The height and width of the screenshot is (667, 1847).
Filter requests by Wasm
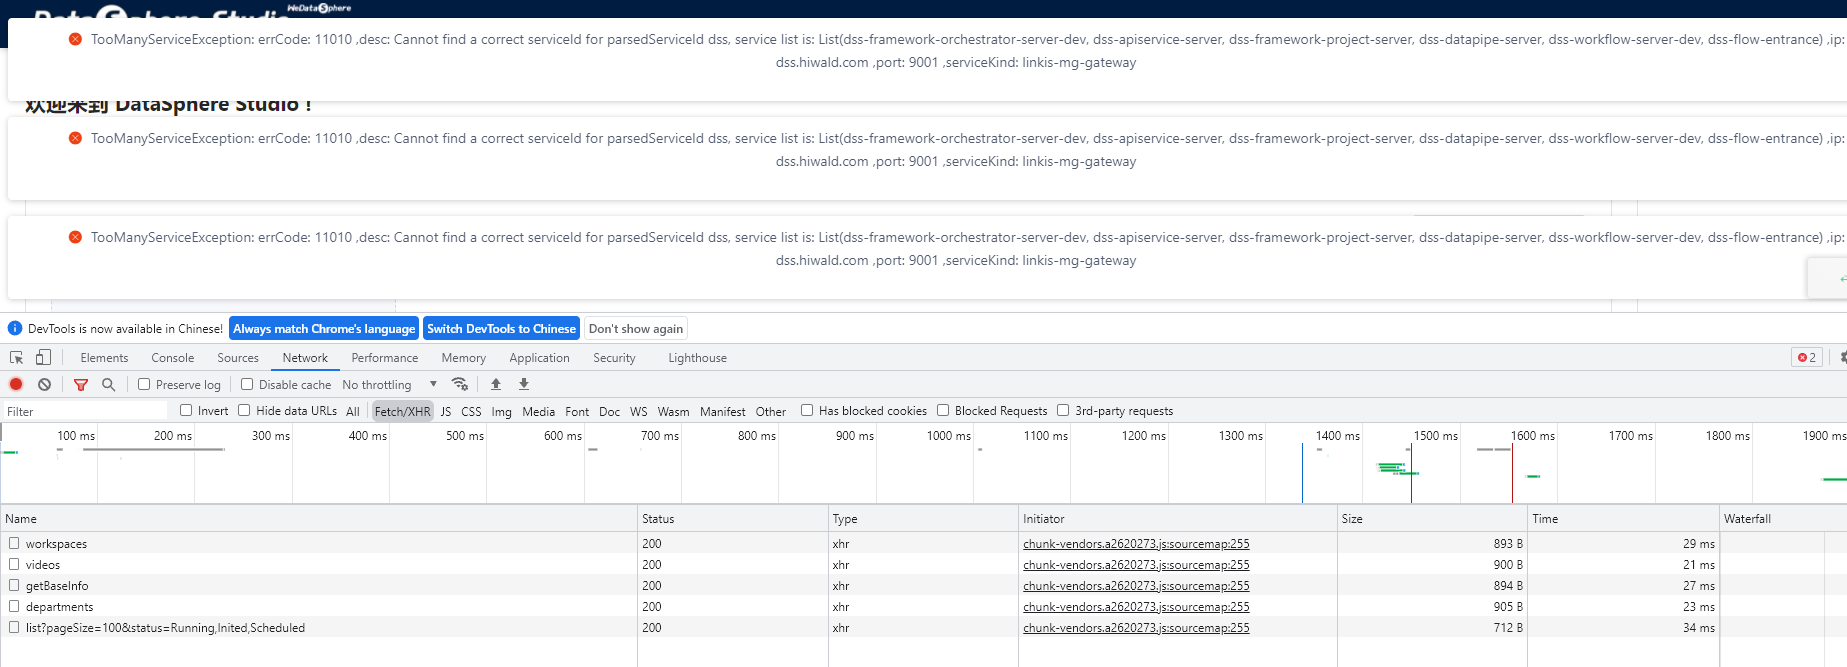click(673, 411)
